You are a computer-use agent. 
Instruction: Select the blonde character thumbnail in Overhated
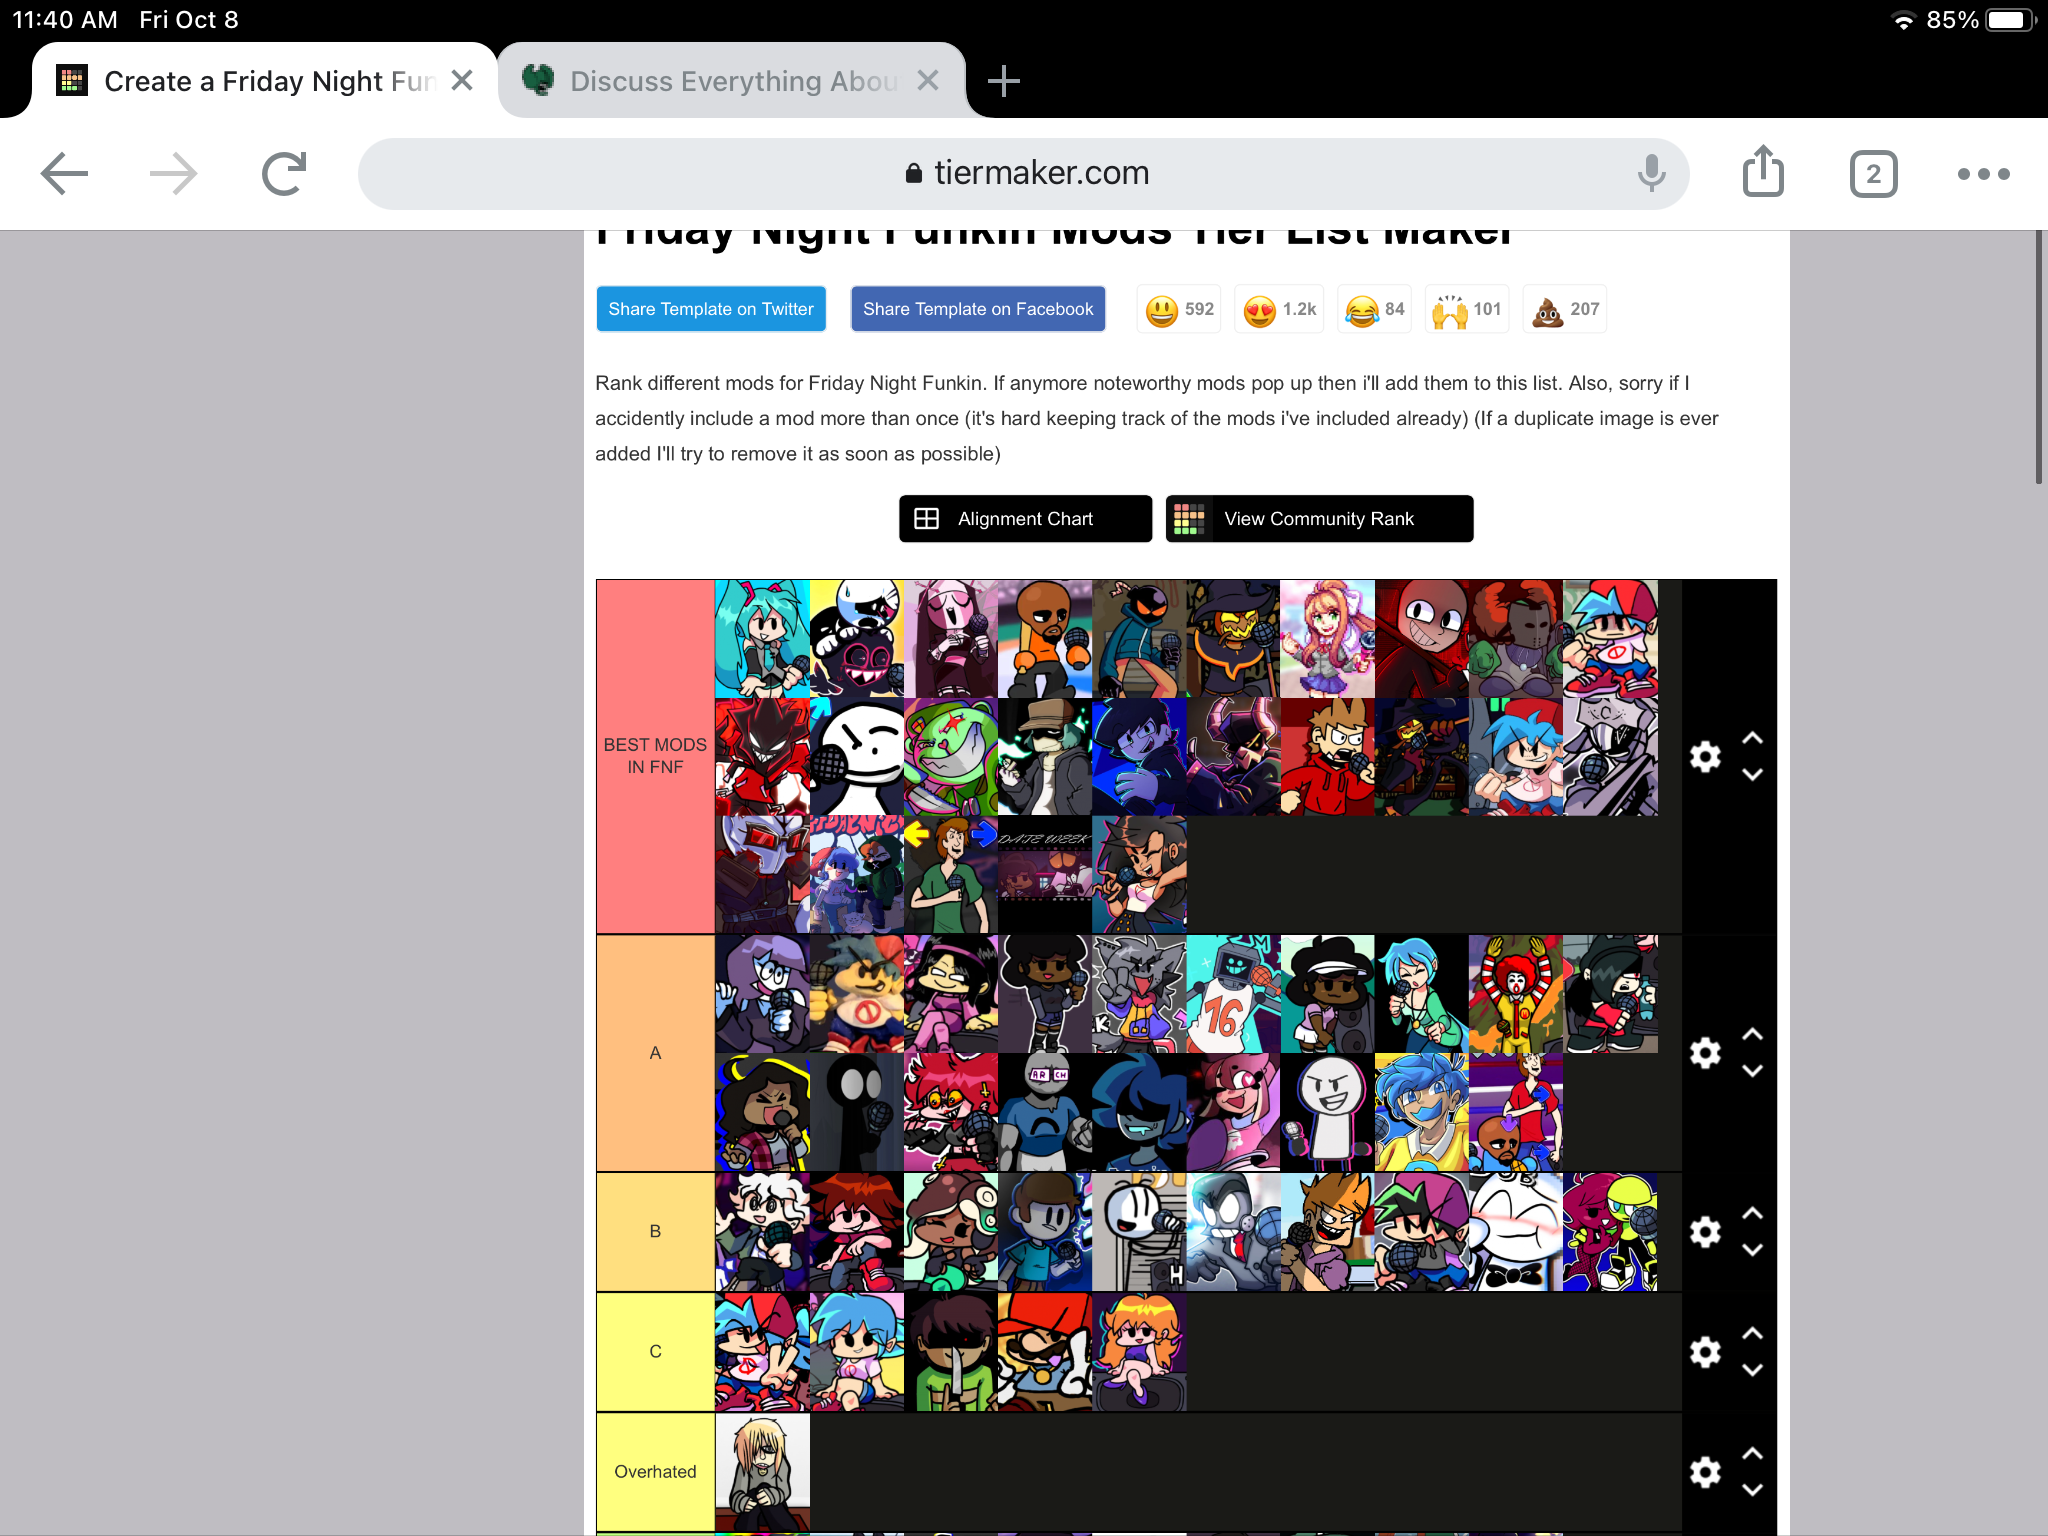pyautogui.click(x=762, y=1472)
